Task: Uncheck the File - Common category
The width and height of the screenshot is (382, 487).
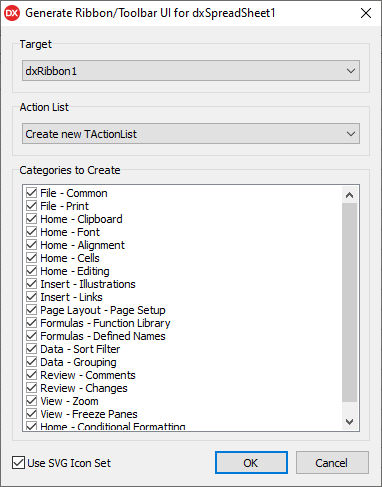Action: click(31, 193)
